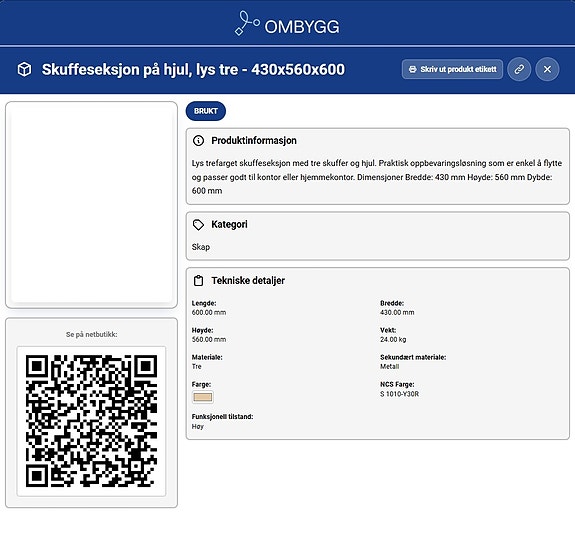
Task: Click the empty product image area
Action: tap(91, 205)
